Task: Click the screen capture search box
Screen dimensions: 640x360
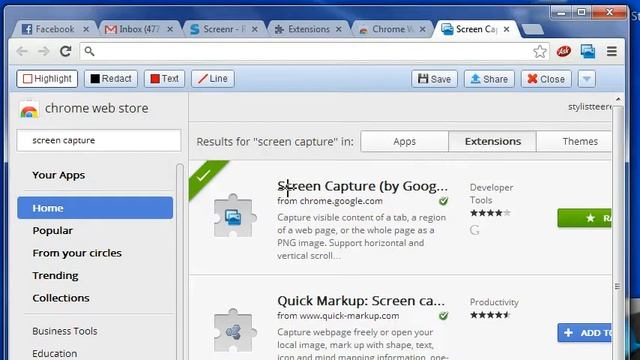Action: point(99,140)
